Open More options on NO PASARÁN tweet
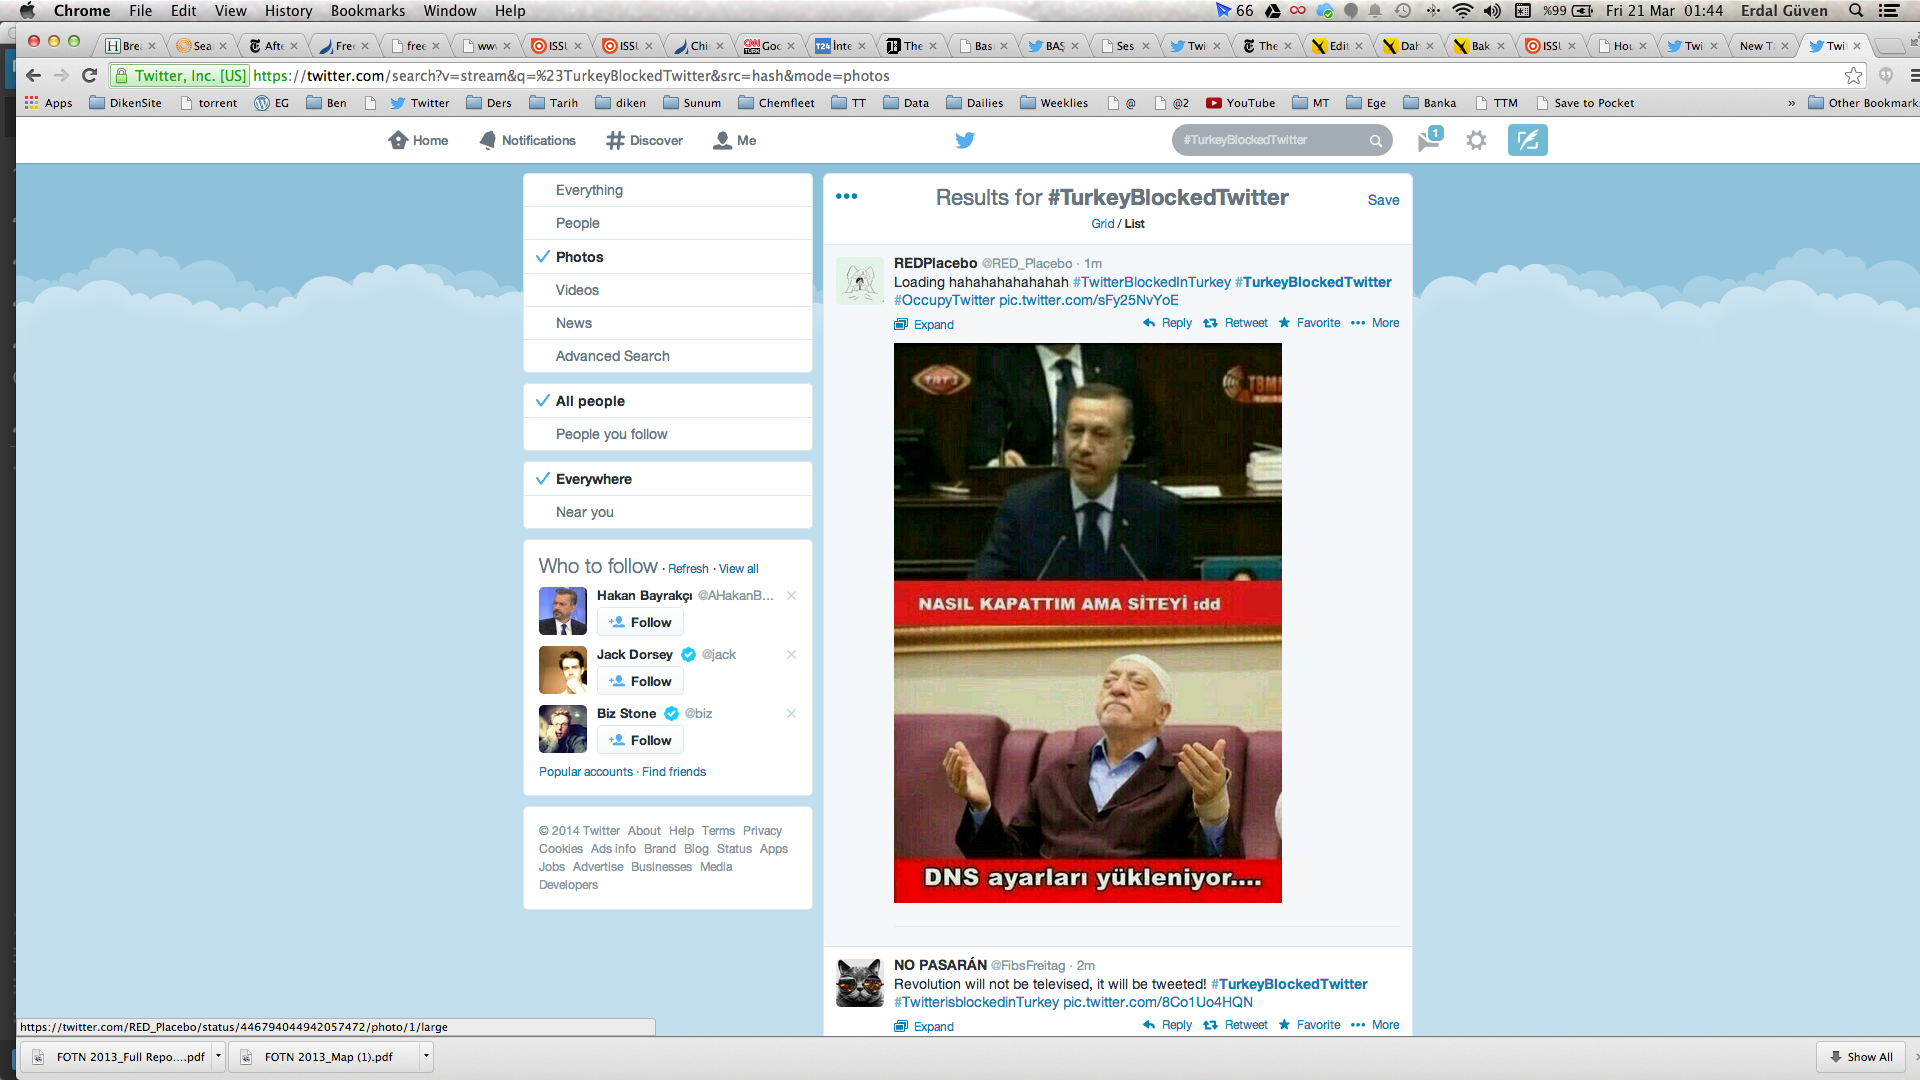Viewport: 1920px width, 1080px height. pos(1375,1025)
